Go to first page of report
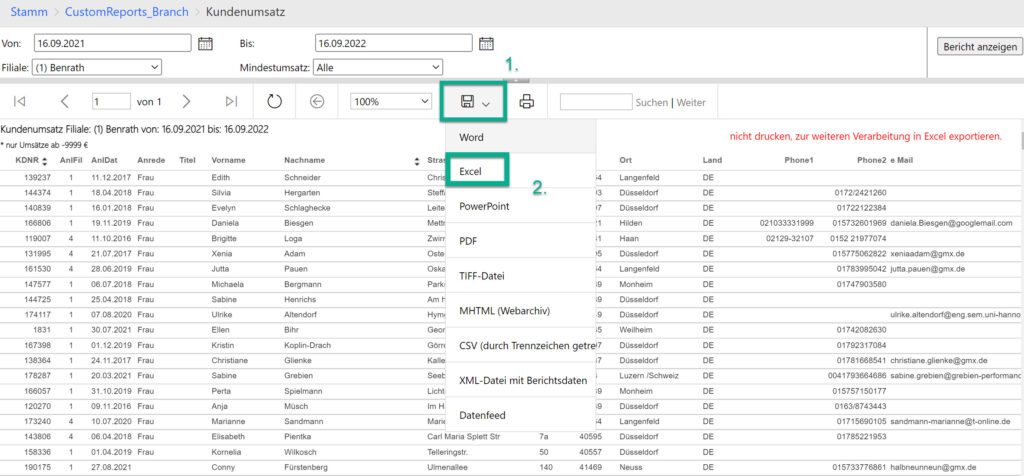Image resolution: width=1024 pixels, height=476 pixels. pyautogui.click(x=20, y=101)
